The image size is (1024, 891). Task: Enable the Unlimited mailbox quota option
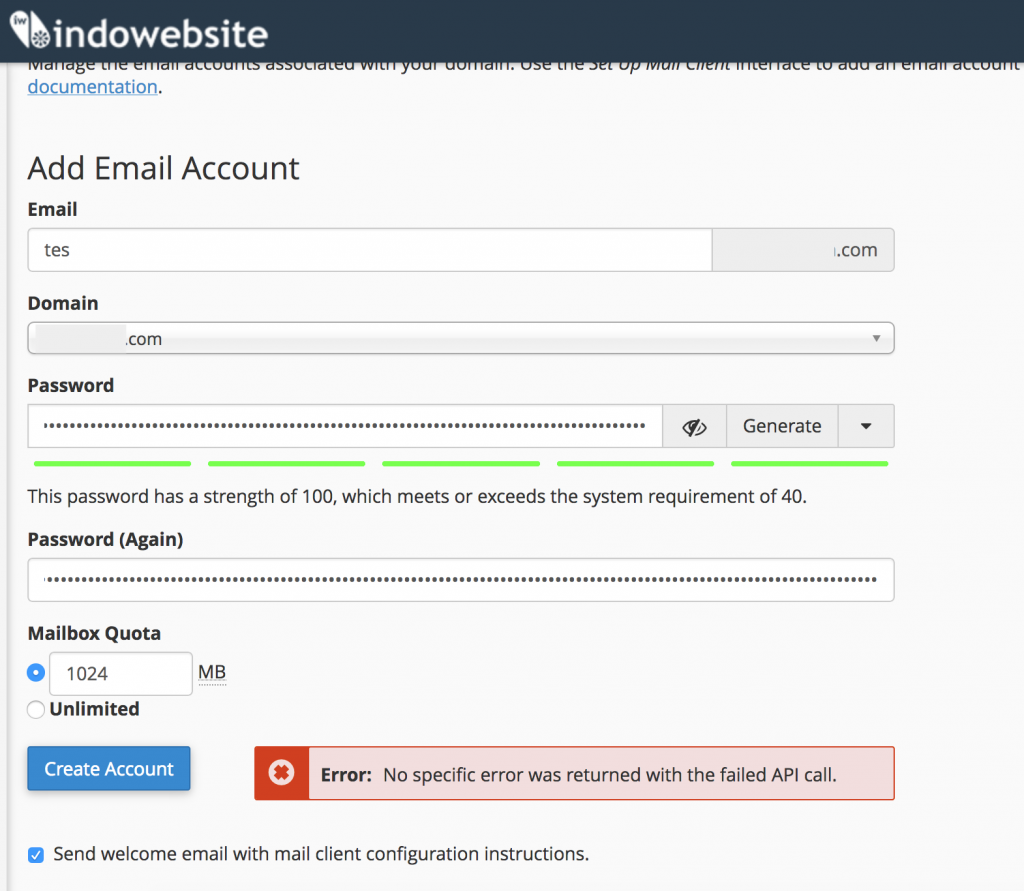[35, 709]
